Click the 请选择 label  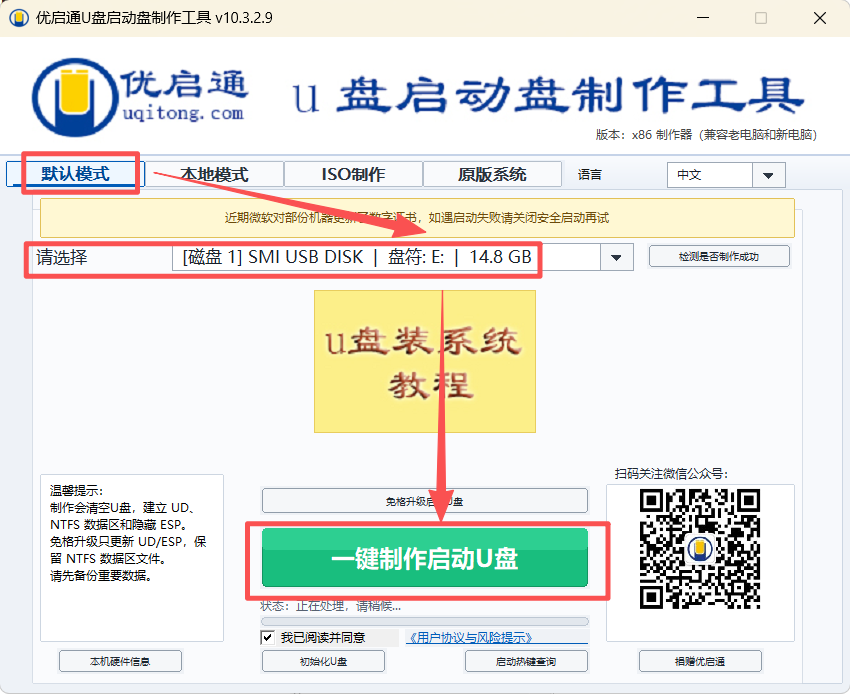(x=62, y=257)
